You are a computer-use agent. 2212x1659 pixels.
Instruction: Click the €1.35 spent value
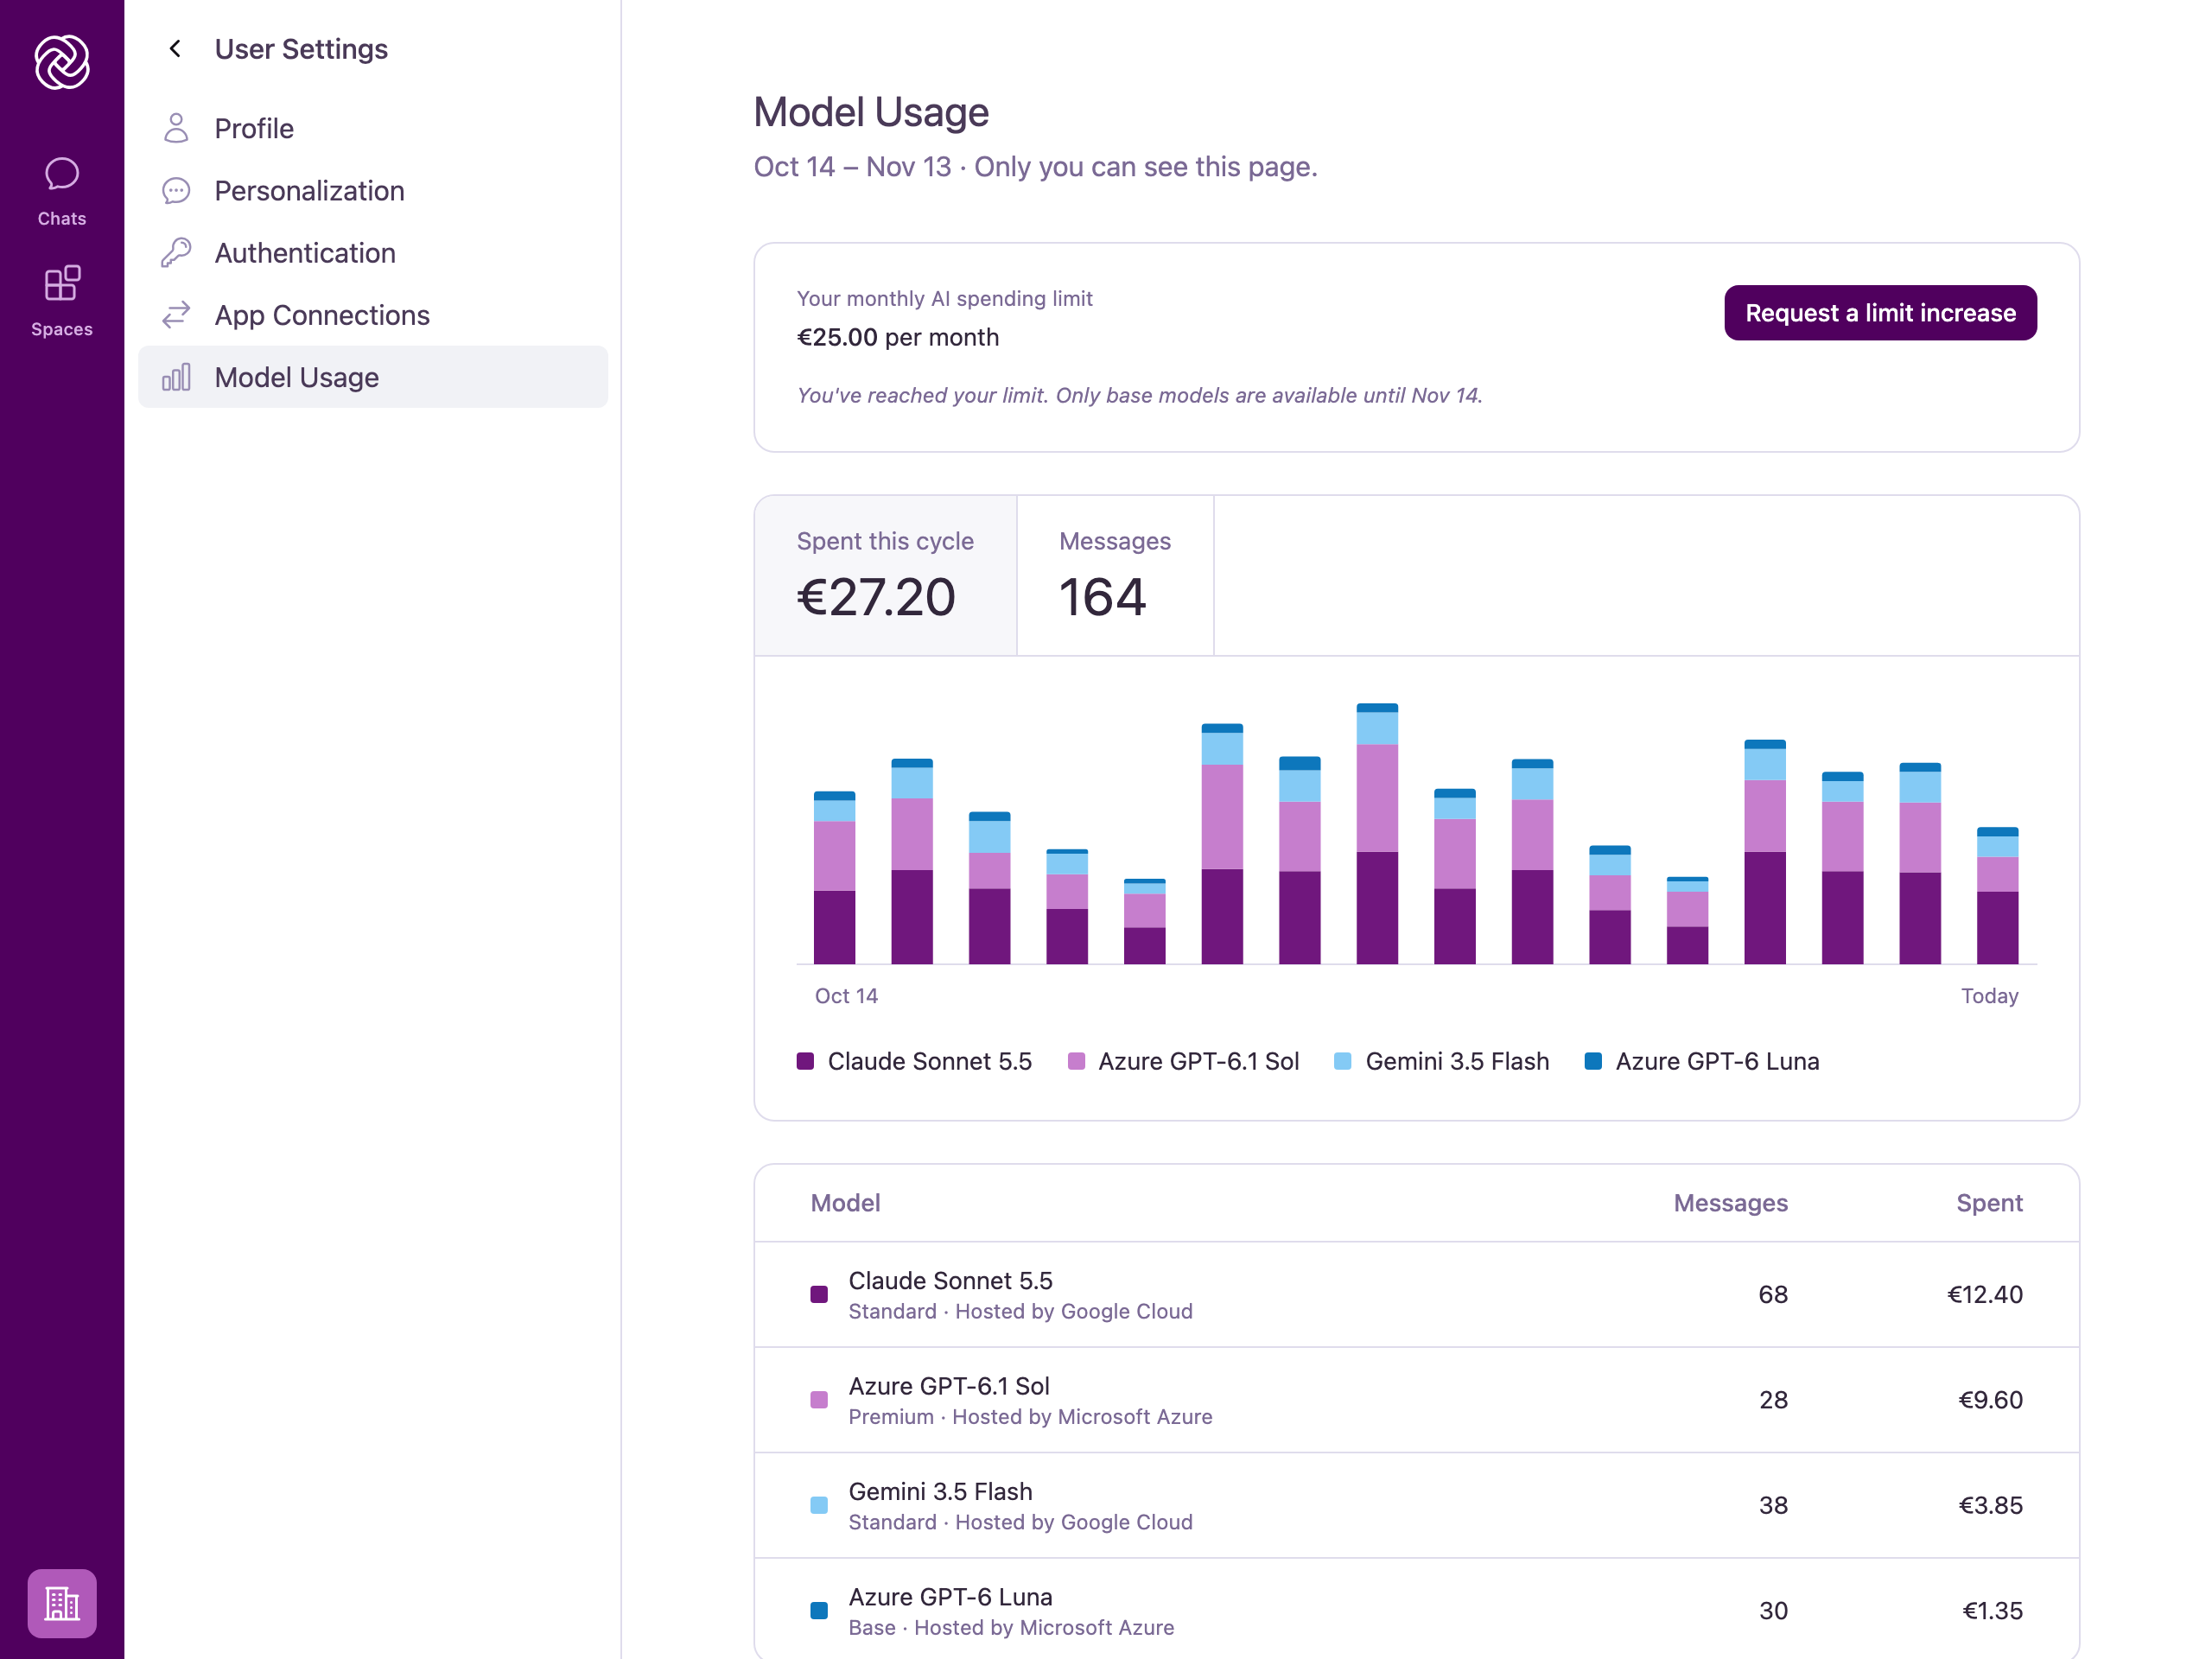1992,1611
